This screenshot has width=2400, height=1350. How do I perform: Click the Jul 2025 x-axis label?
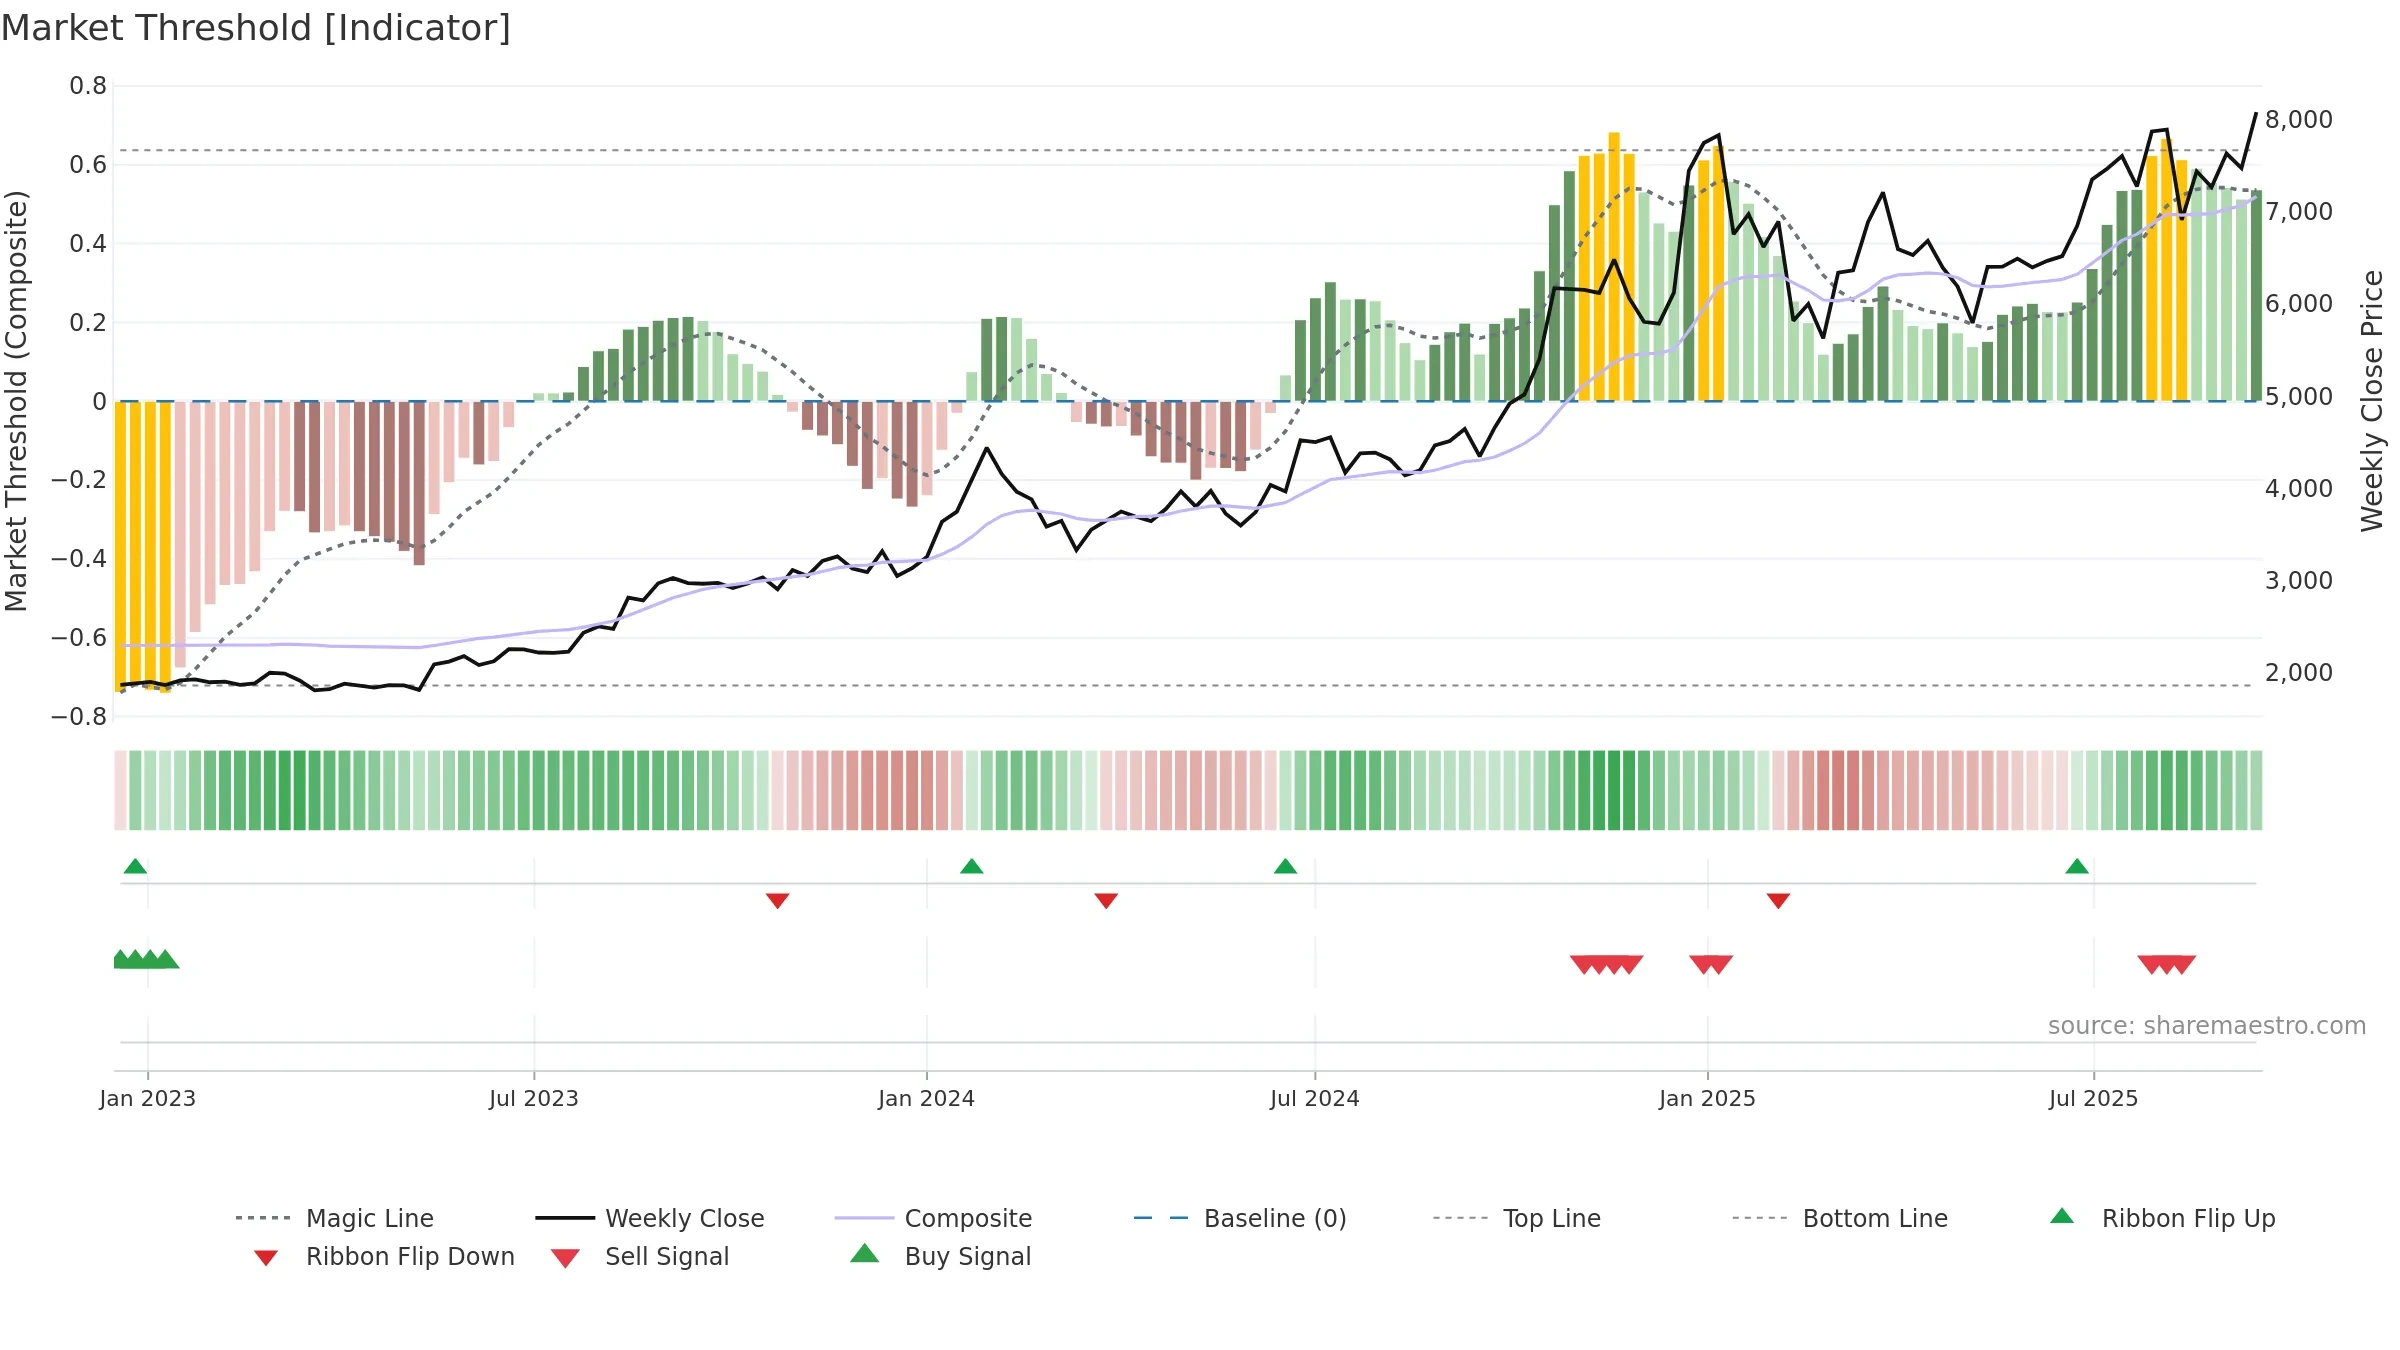[2094, 1099]
